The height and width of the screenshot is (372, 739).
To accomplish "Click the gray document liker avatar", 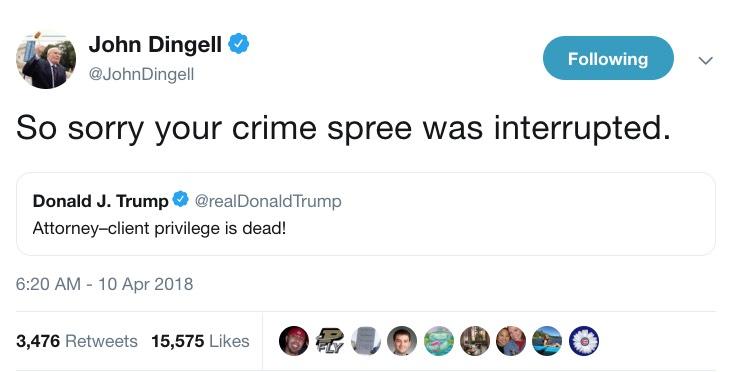I will coord(366,340).
